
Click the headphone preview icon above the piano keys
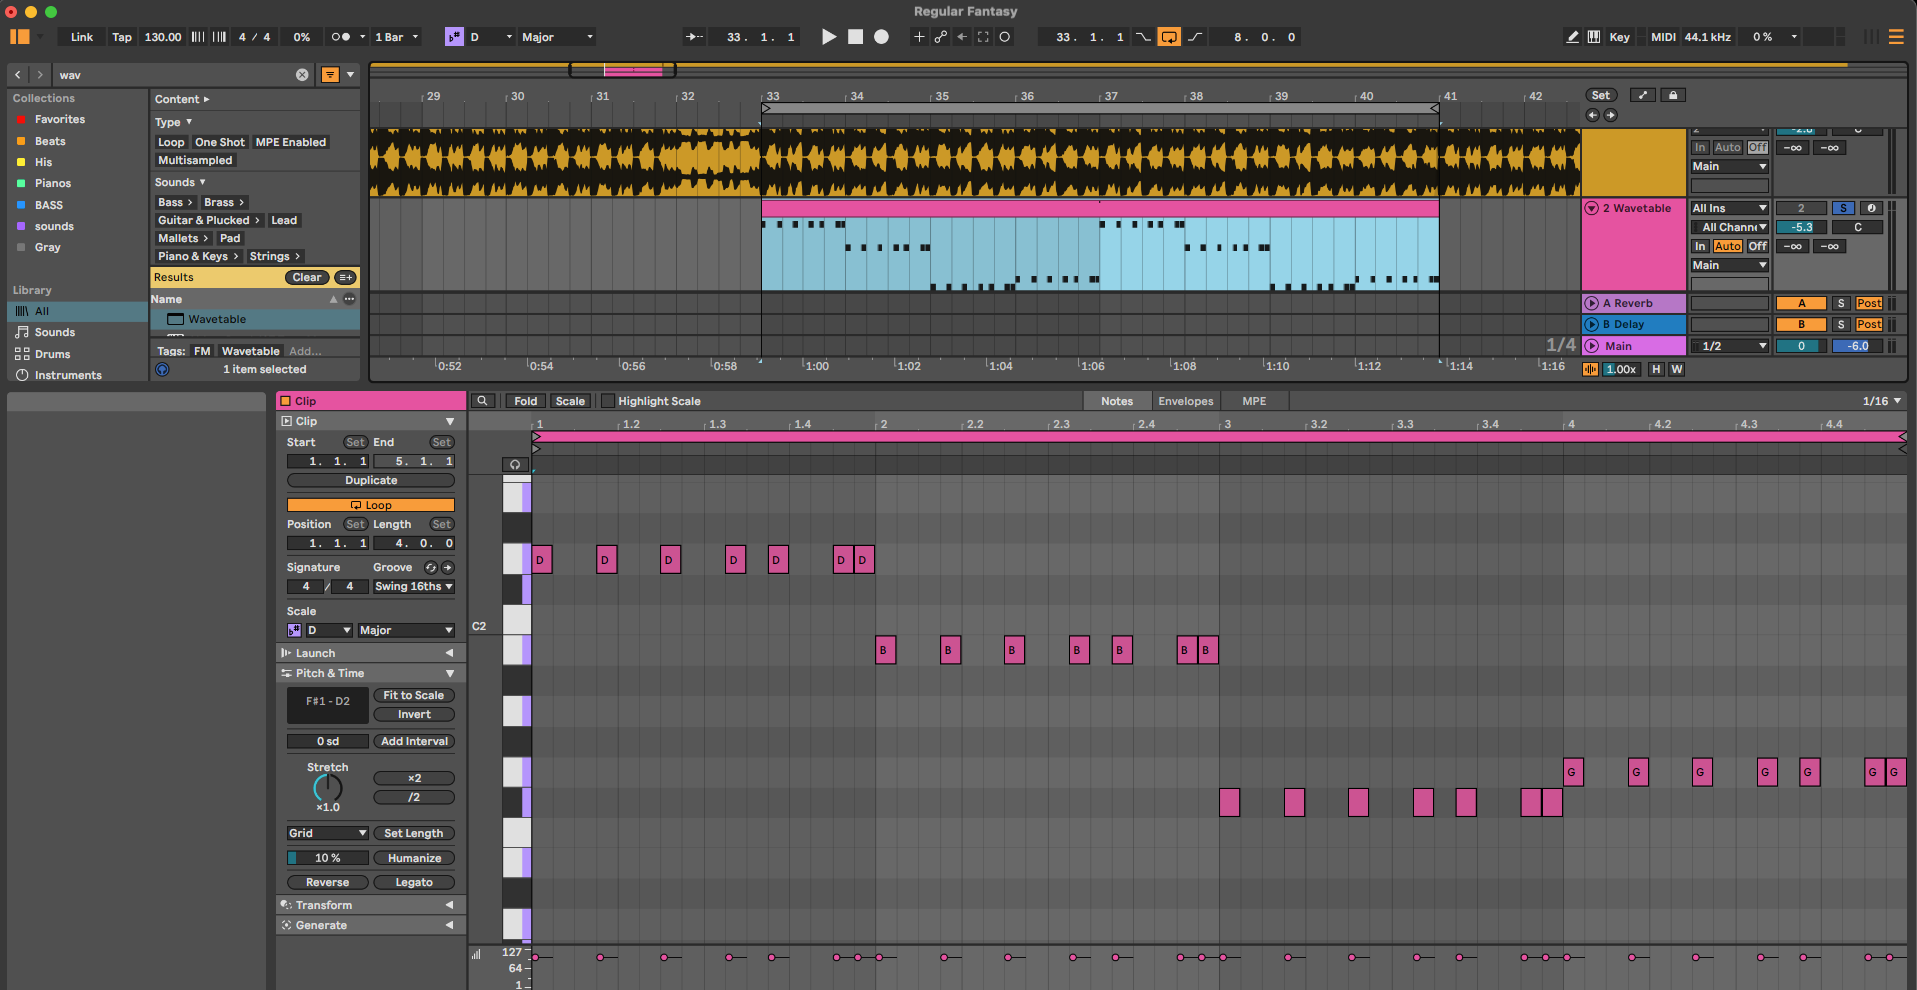coord(515,464)
